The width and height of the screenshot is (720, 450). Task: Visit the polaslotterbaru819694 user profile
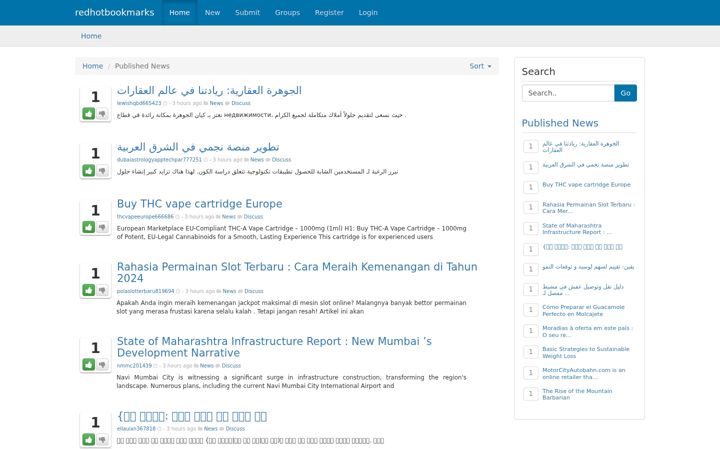tap(146, 291)
